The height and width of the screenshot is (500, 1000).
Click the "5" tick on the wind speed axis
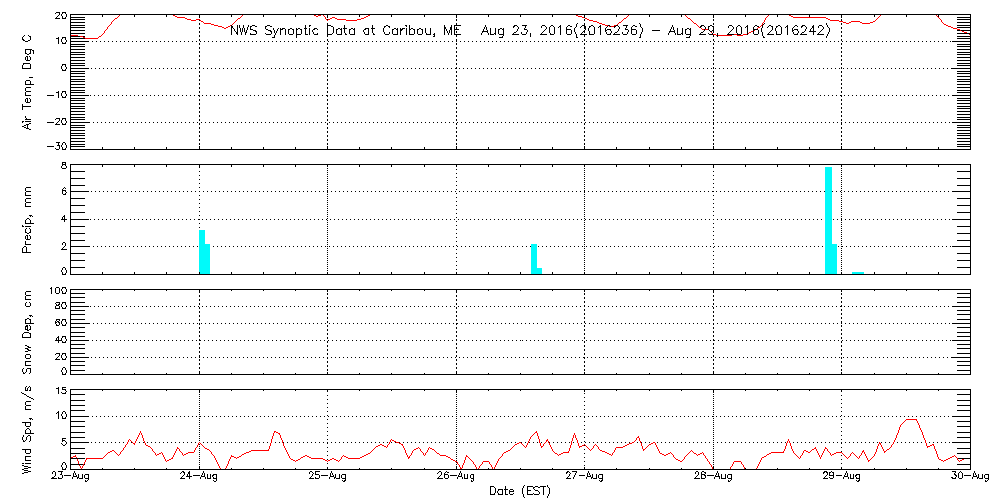click(x=62, y=442)
